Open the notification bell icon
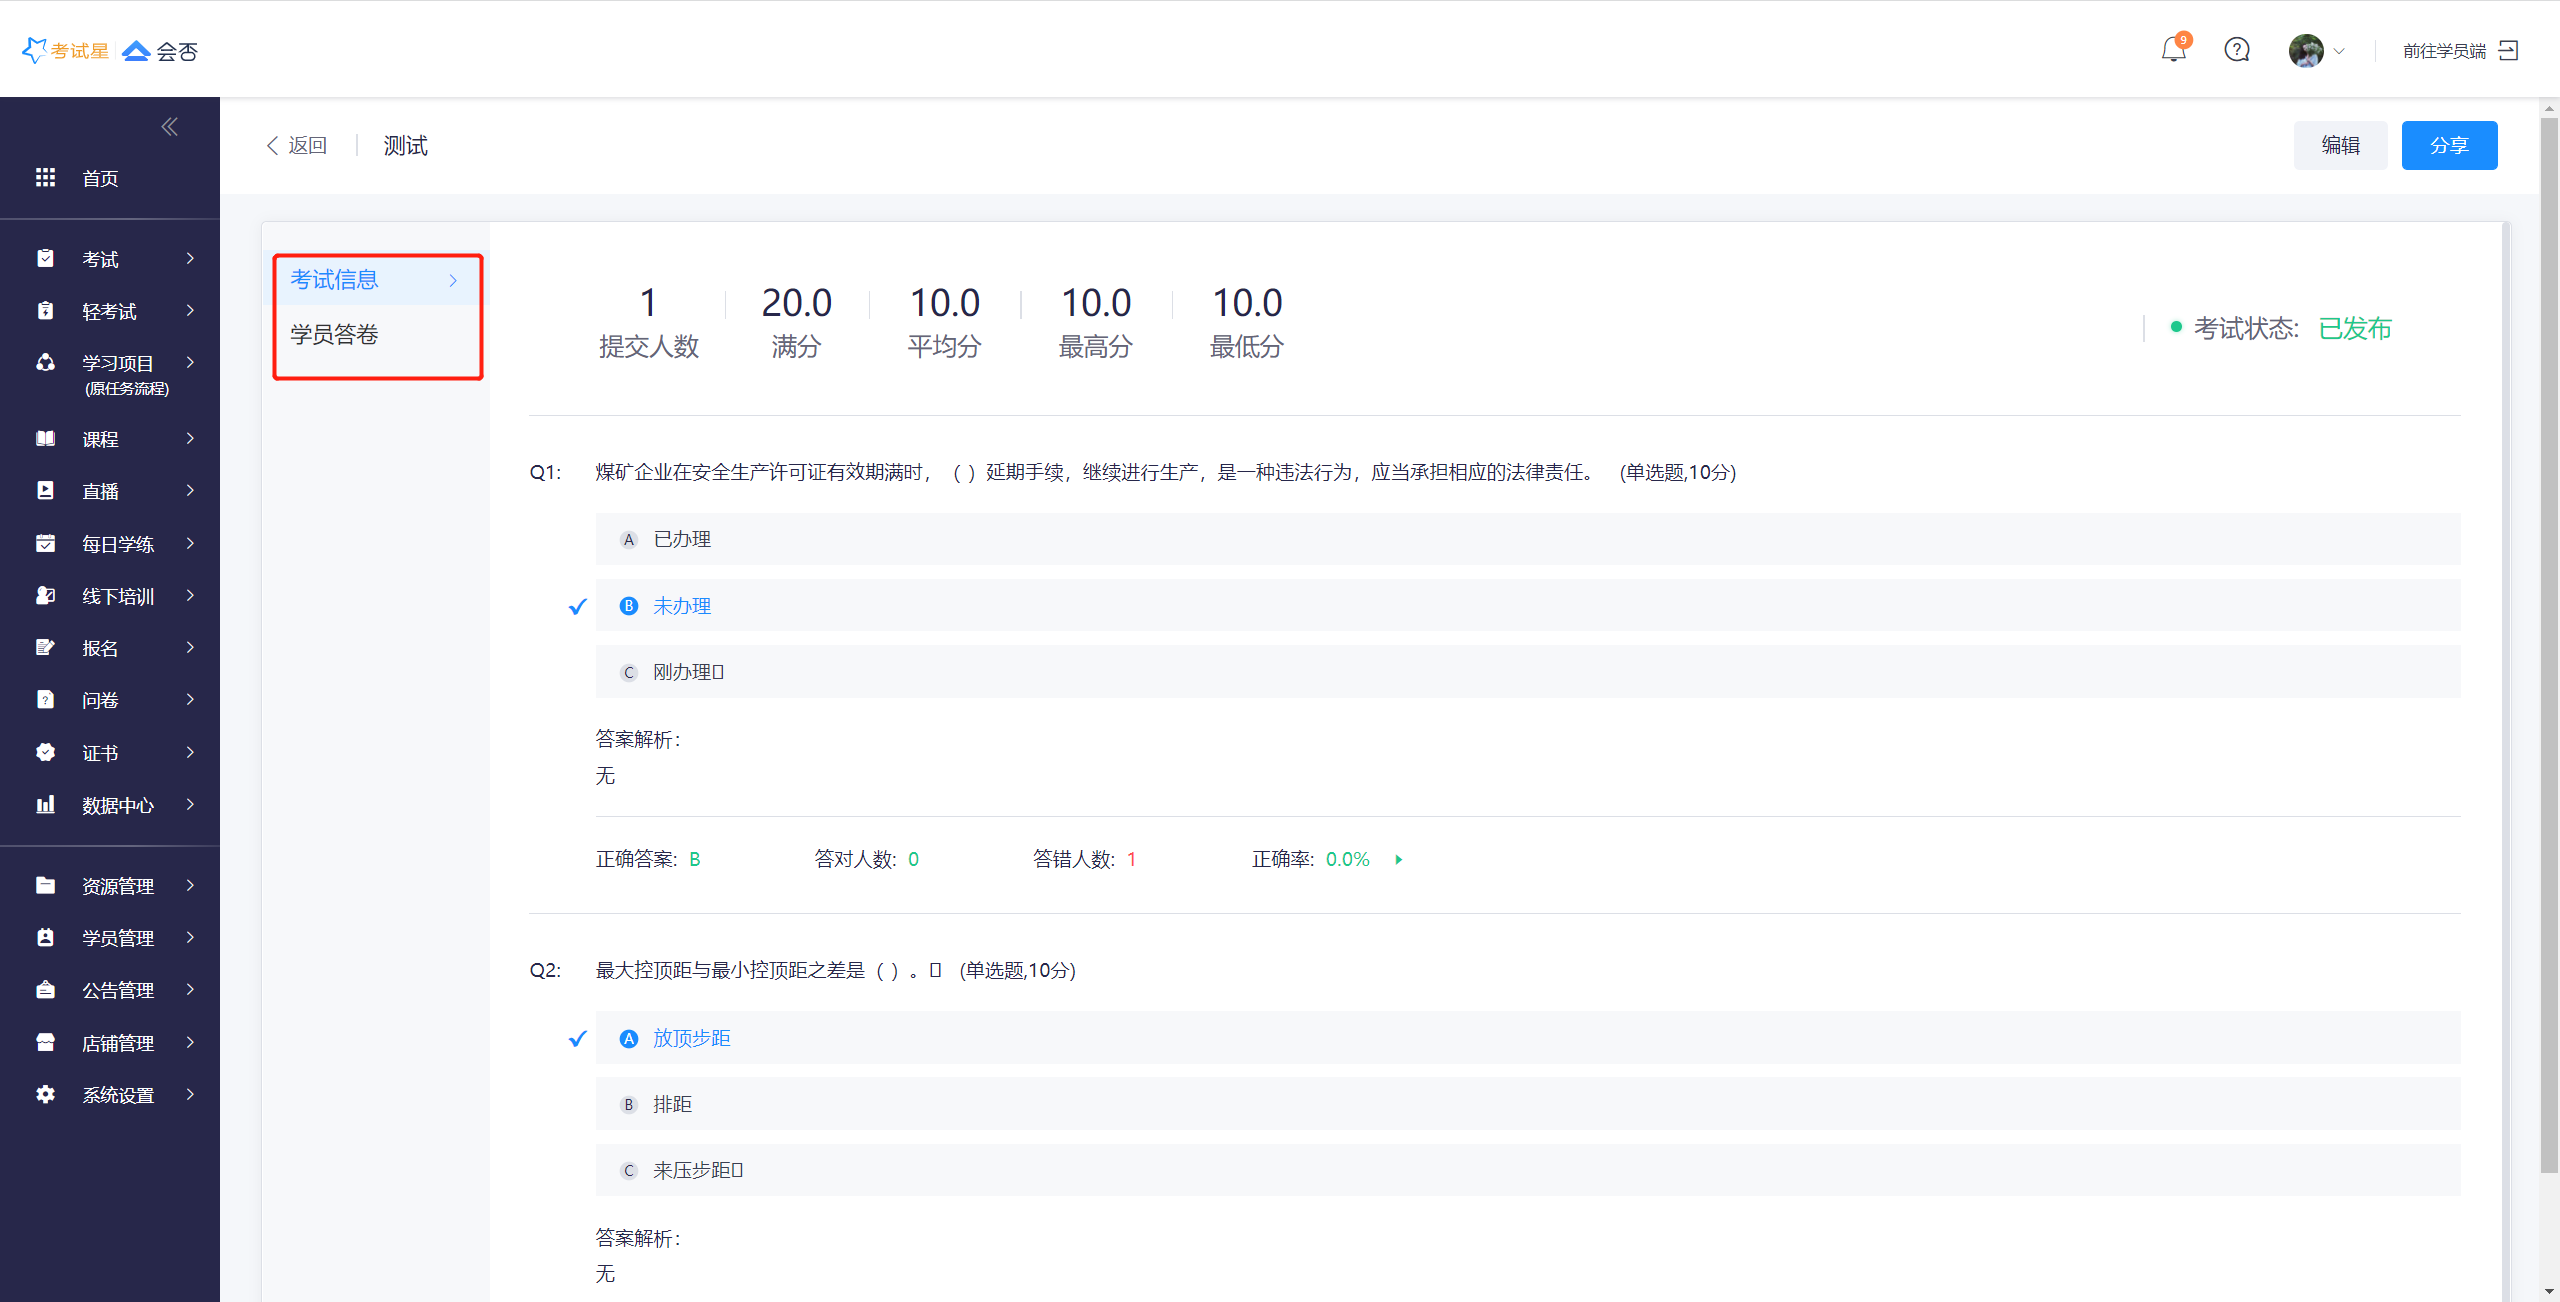 pyautogui.click(x=2173, y=50)
